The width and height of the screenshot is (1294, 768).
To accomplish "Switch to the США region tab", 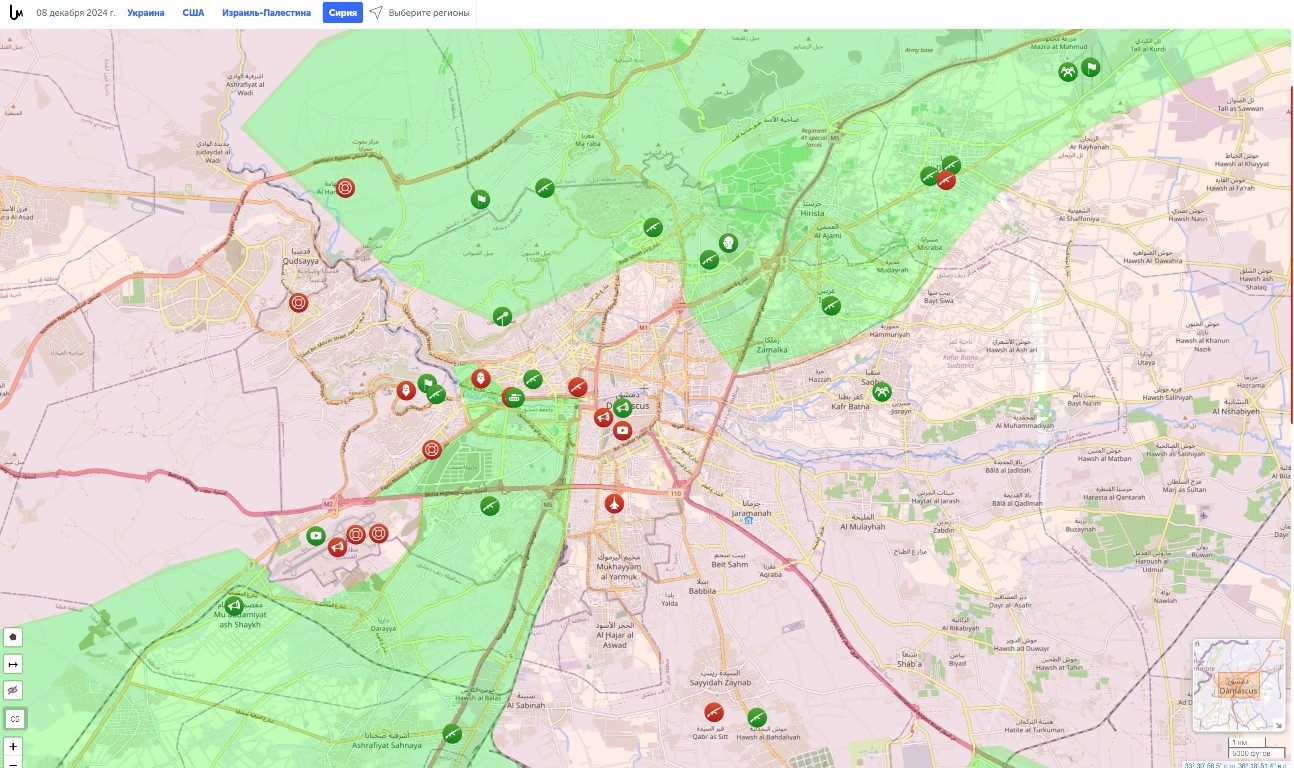I will 193,13.
